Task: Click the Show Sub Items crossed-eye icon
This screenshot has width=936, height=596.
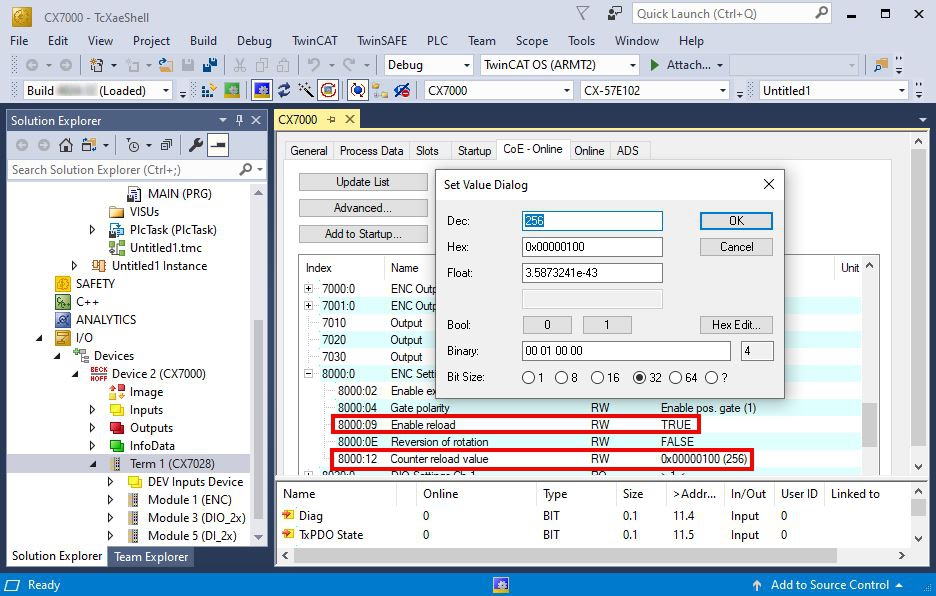Action: point(402,91)
